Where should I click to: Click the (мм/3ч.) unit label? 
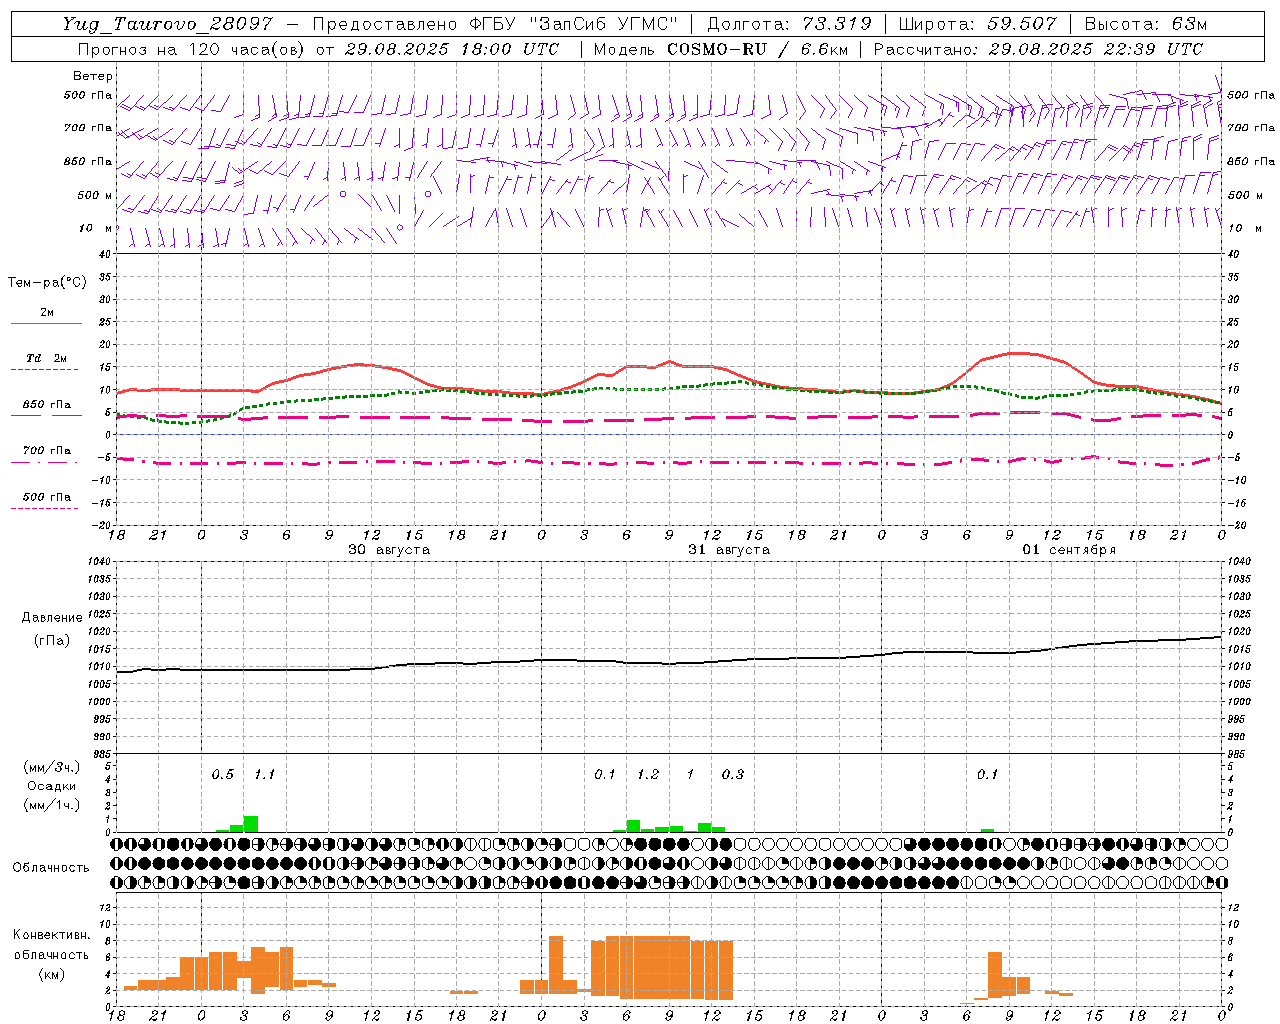pos(51,767)
